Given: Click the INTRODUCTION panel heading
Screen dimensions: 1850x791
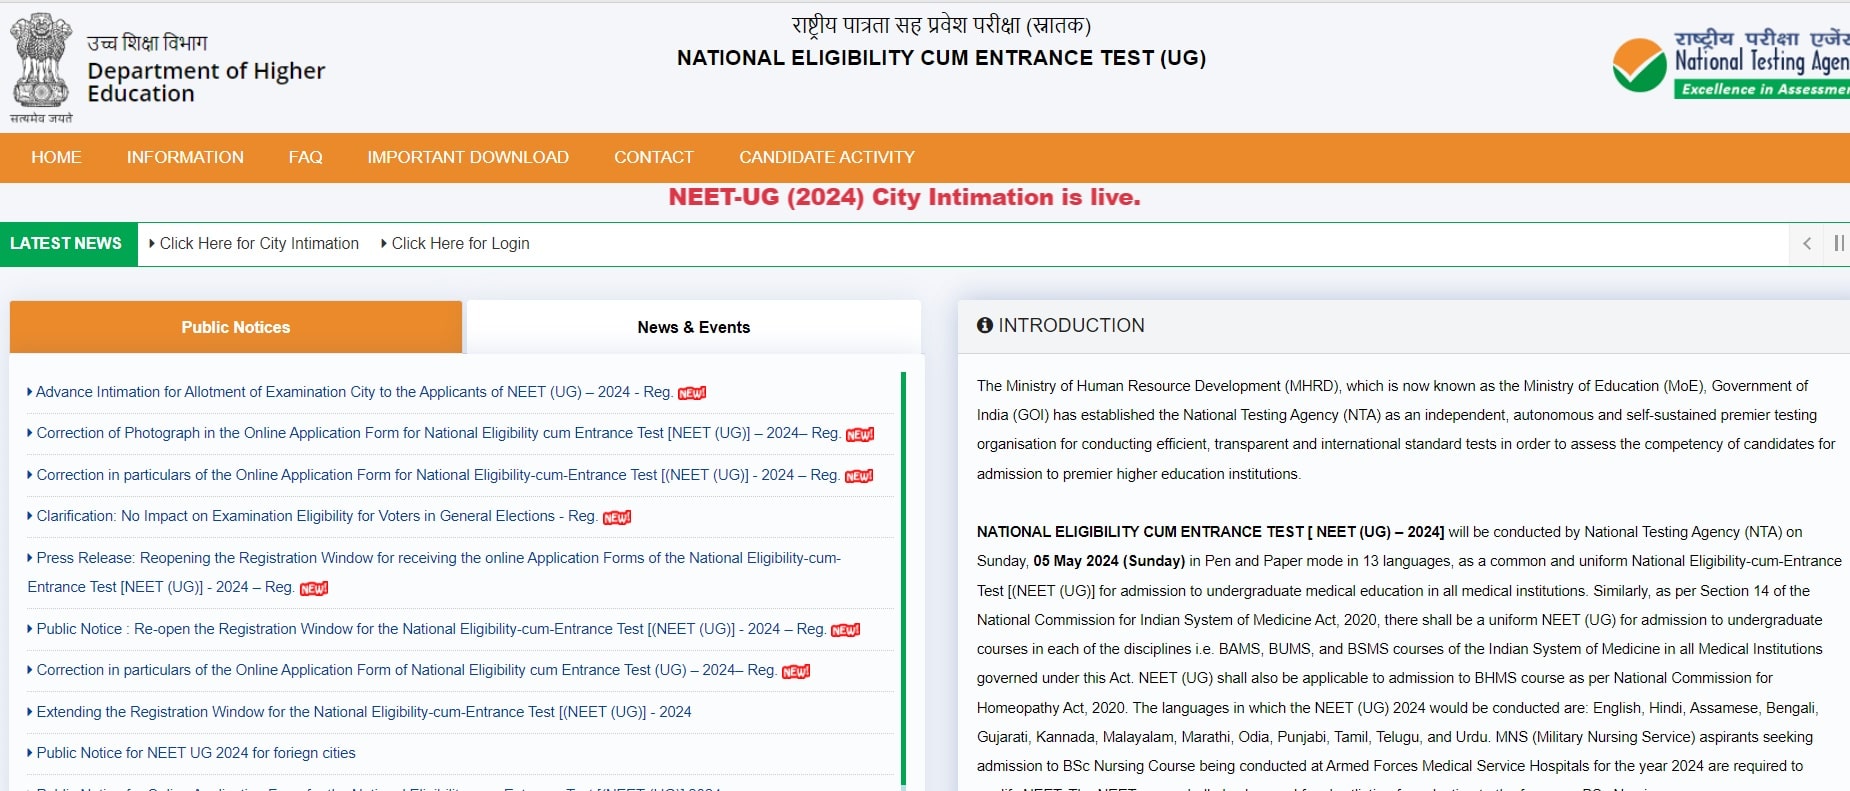Looking at the screenshot, I should click(x=1071, y=325).
